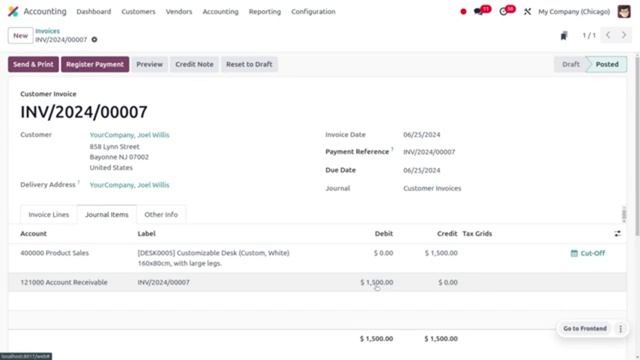
Task: Click the Reset to Draft button
Action: click(249, 64)
